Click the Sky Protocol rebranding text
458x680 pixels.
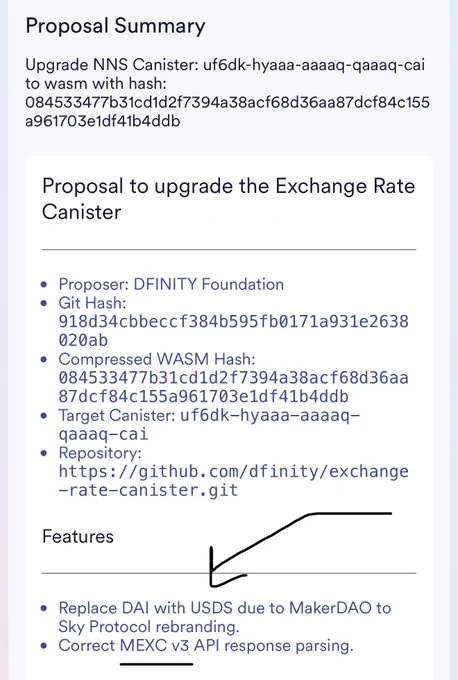pyautogui.click(x=149, y=627)
